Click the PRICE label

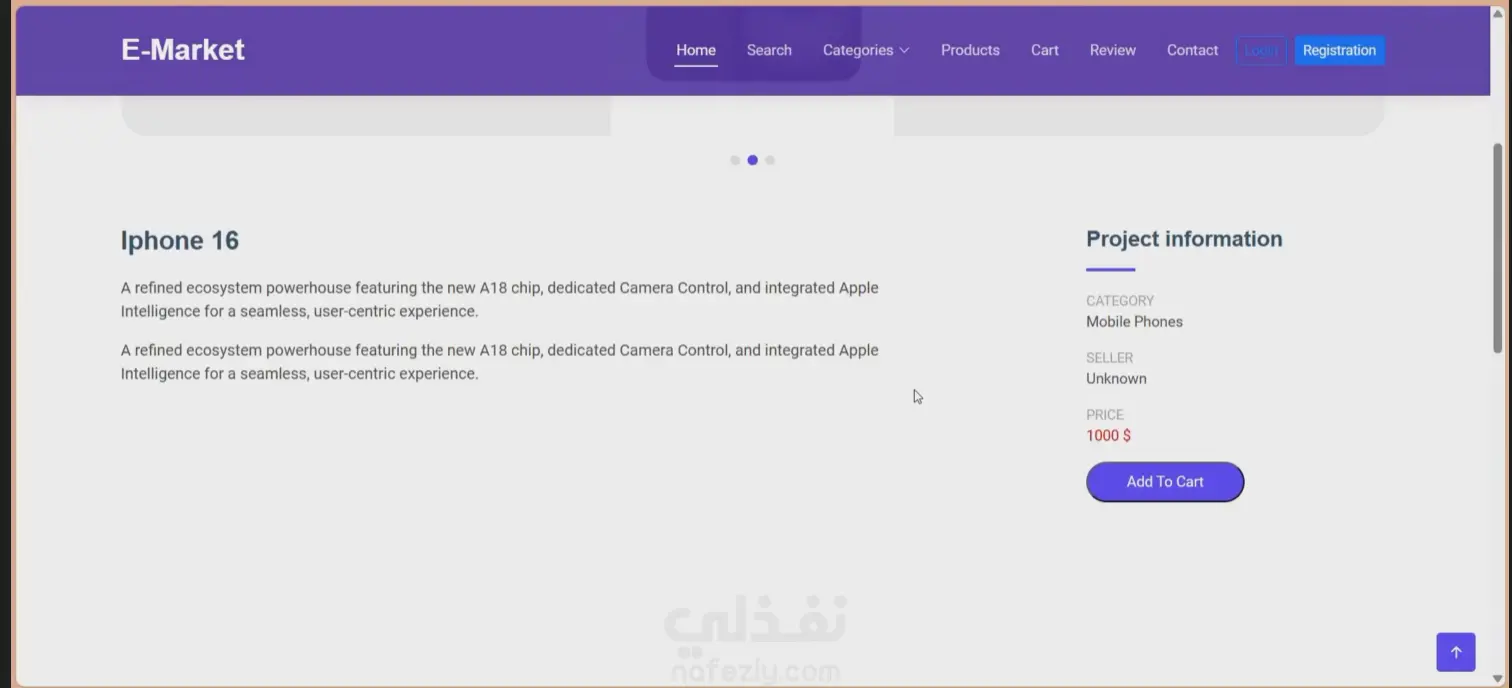point(1105,415)
